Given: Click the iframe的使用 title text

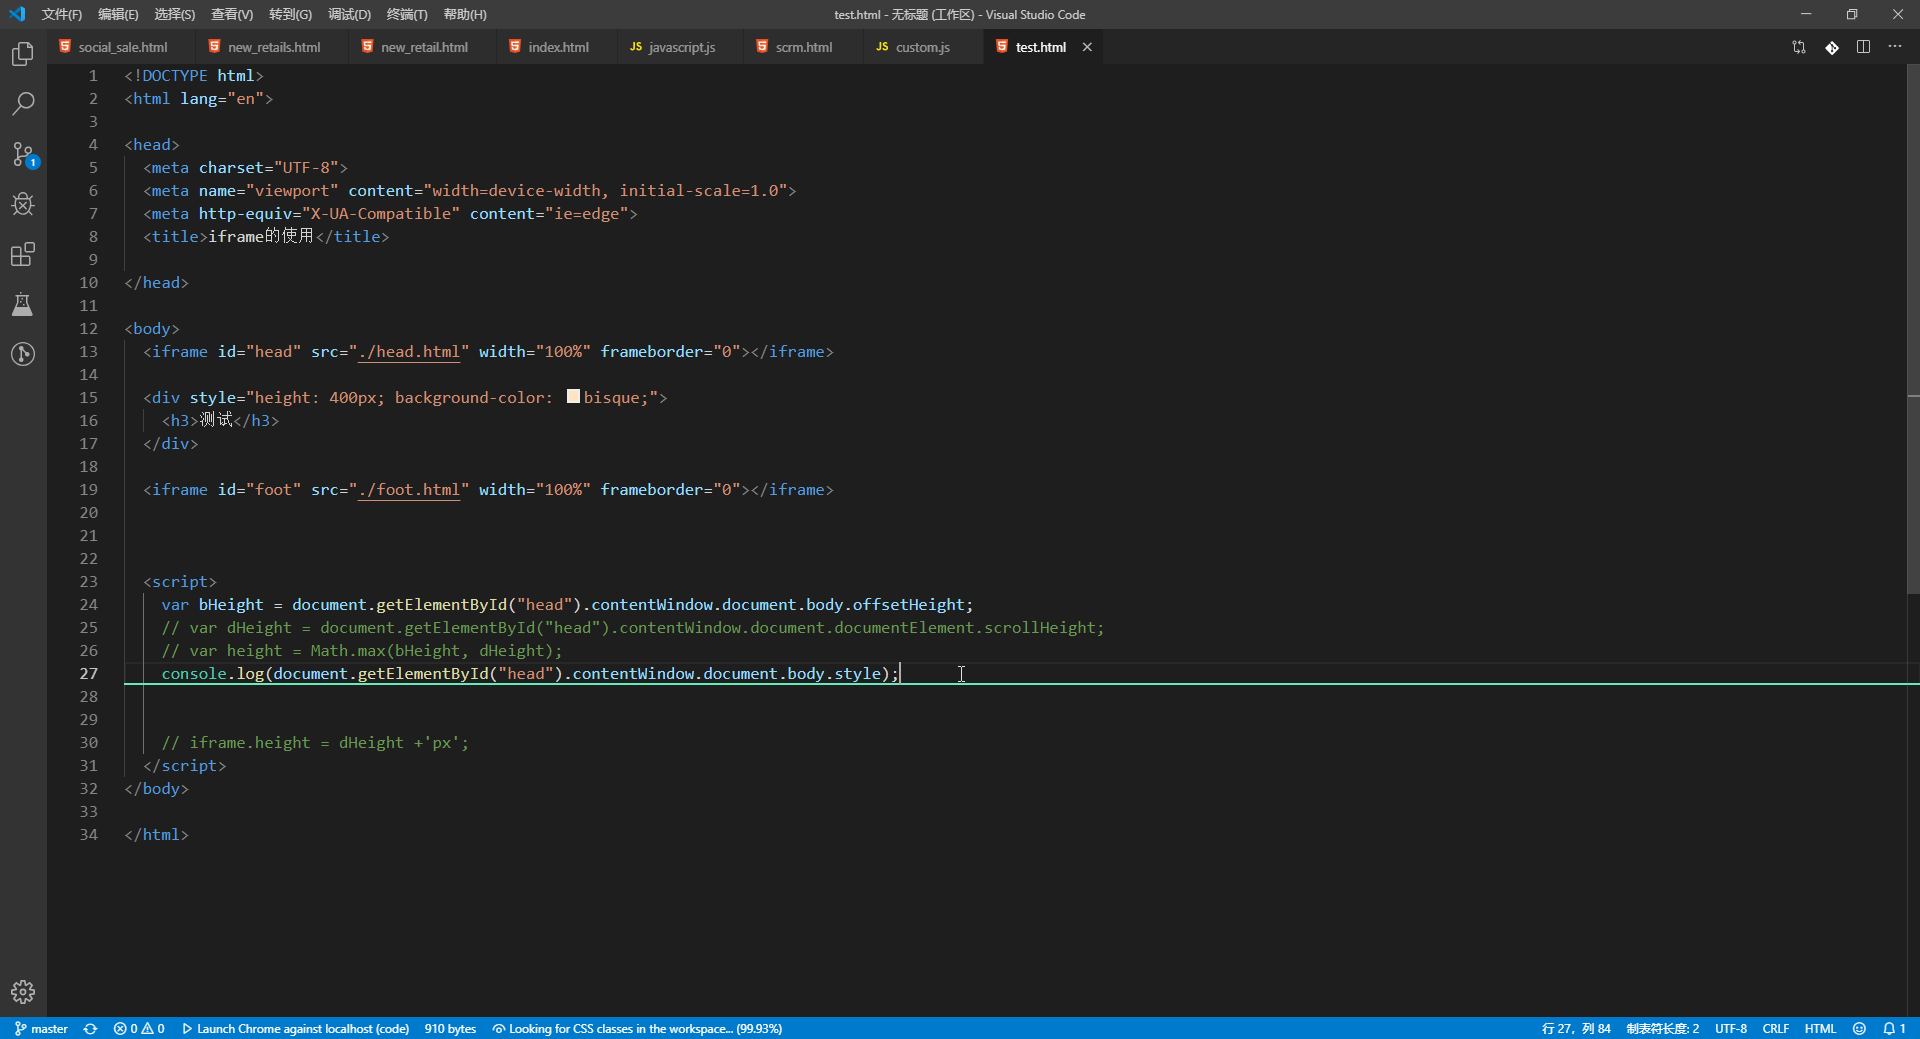Looking at the screenshot, I should (x=261, y=236).
